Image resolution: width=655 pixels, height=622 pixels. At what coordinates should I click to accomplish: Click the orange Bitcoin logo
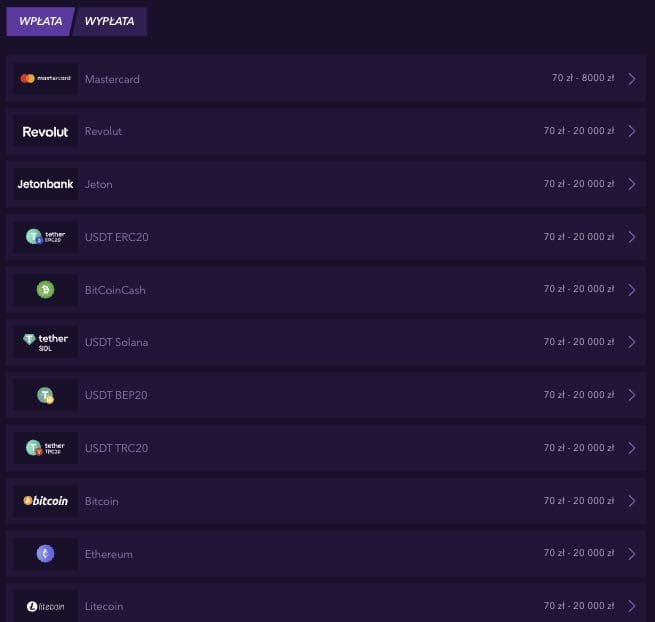pyautogui.click(x=45, y=501)
